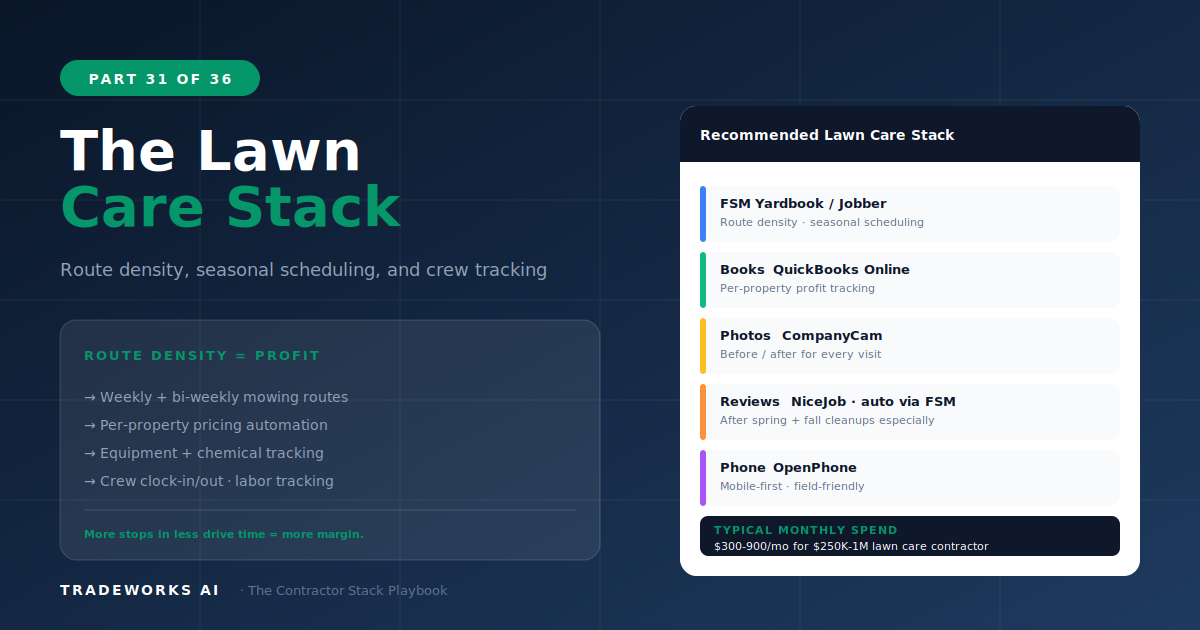Click 'ROUTE DENSITY = PROFIT' heading

(202, 356)
